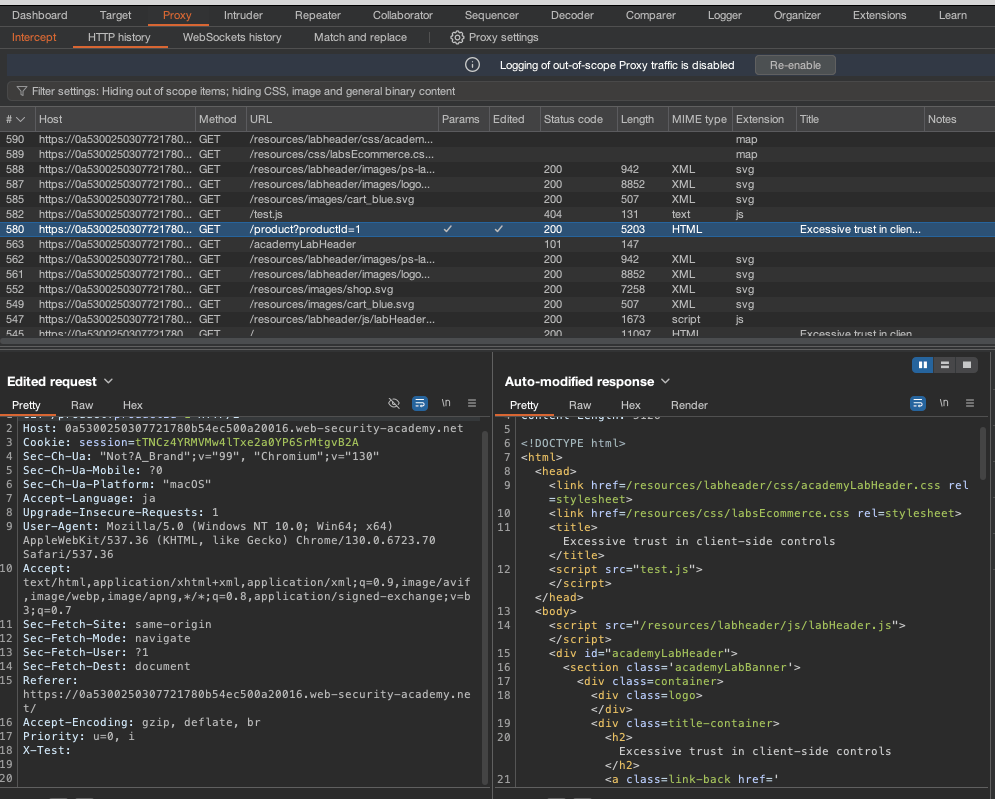This screenshot has height=799, width=995.
Task: Select side-by-side layout icon
Action: (923, 365)
